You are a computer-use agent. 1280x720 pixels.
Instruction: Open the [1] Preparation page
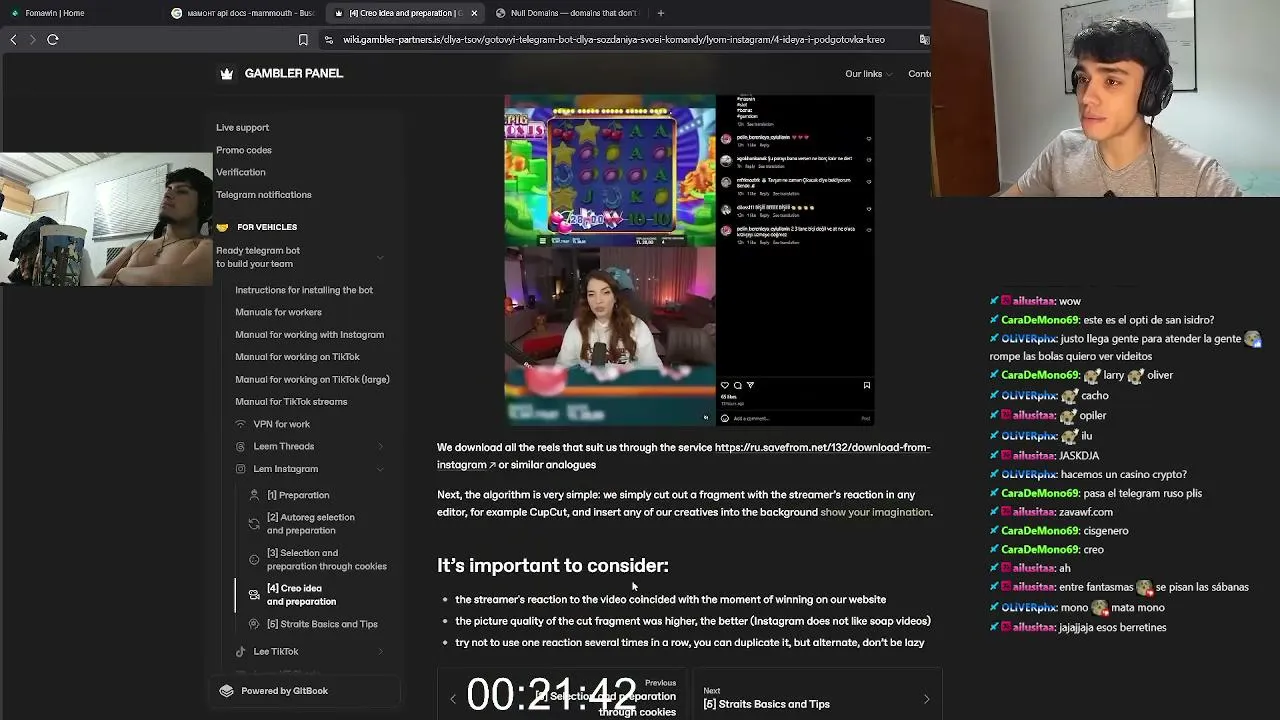click(298, 495)
